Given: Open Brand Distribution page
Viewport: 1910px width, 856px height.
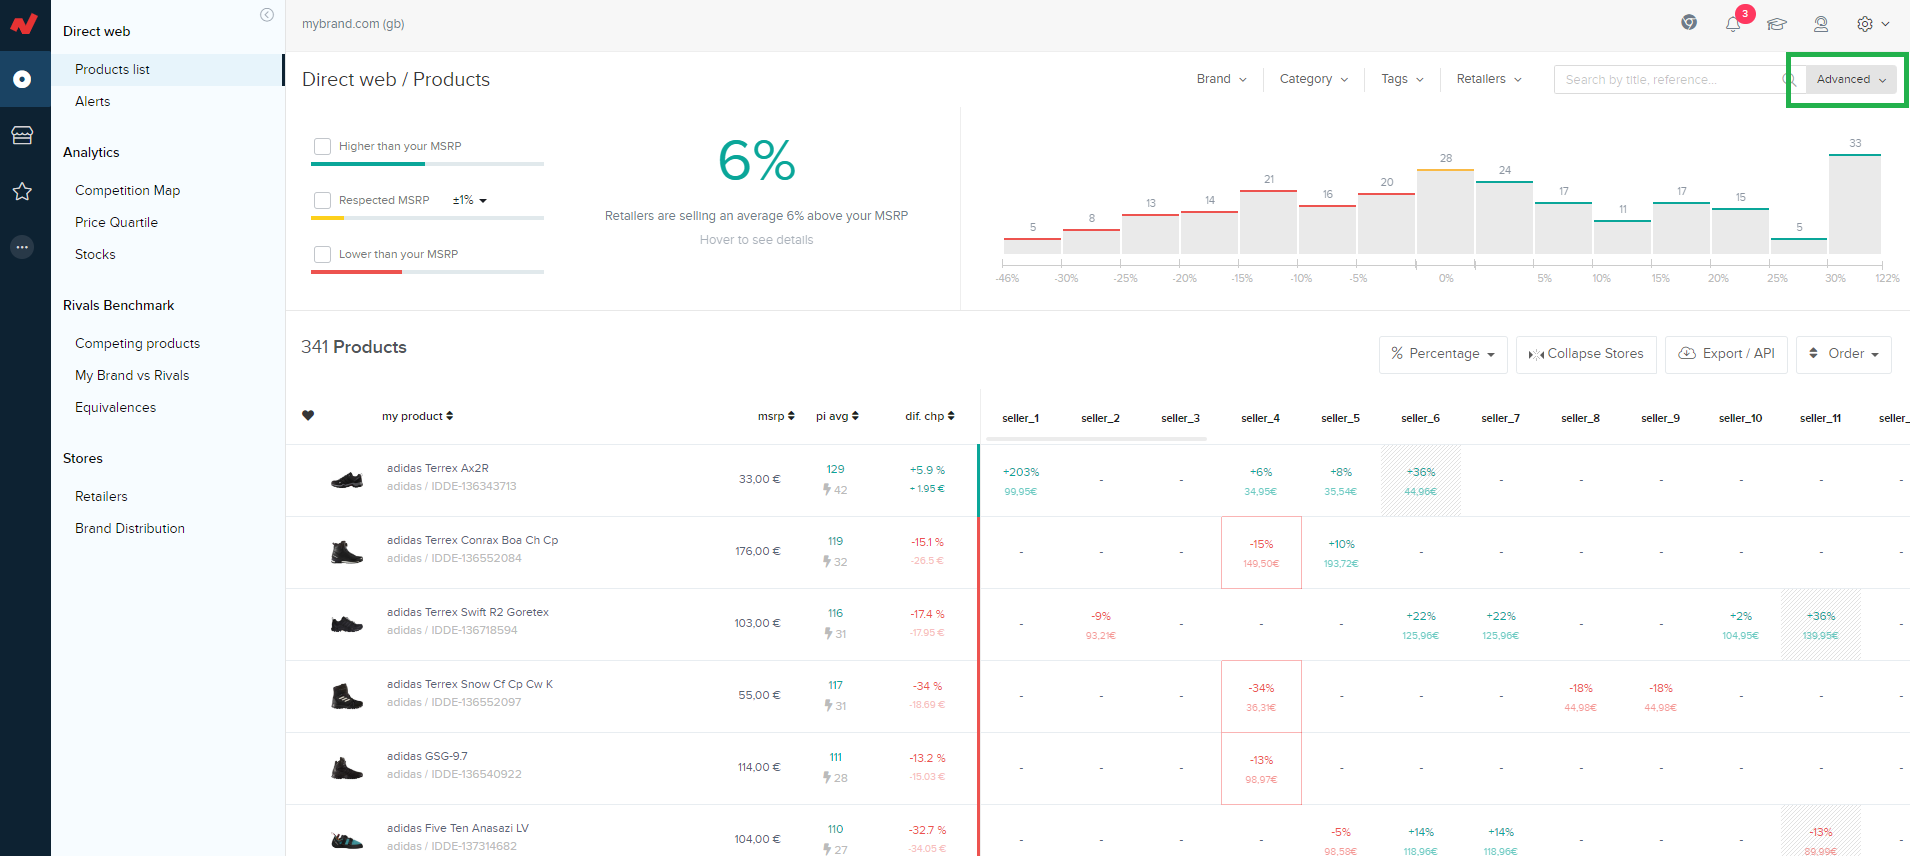Looking at the screenshot, I should (x=130, y=528).
